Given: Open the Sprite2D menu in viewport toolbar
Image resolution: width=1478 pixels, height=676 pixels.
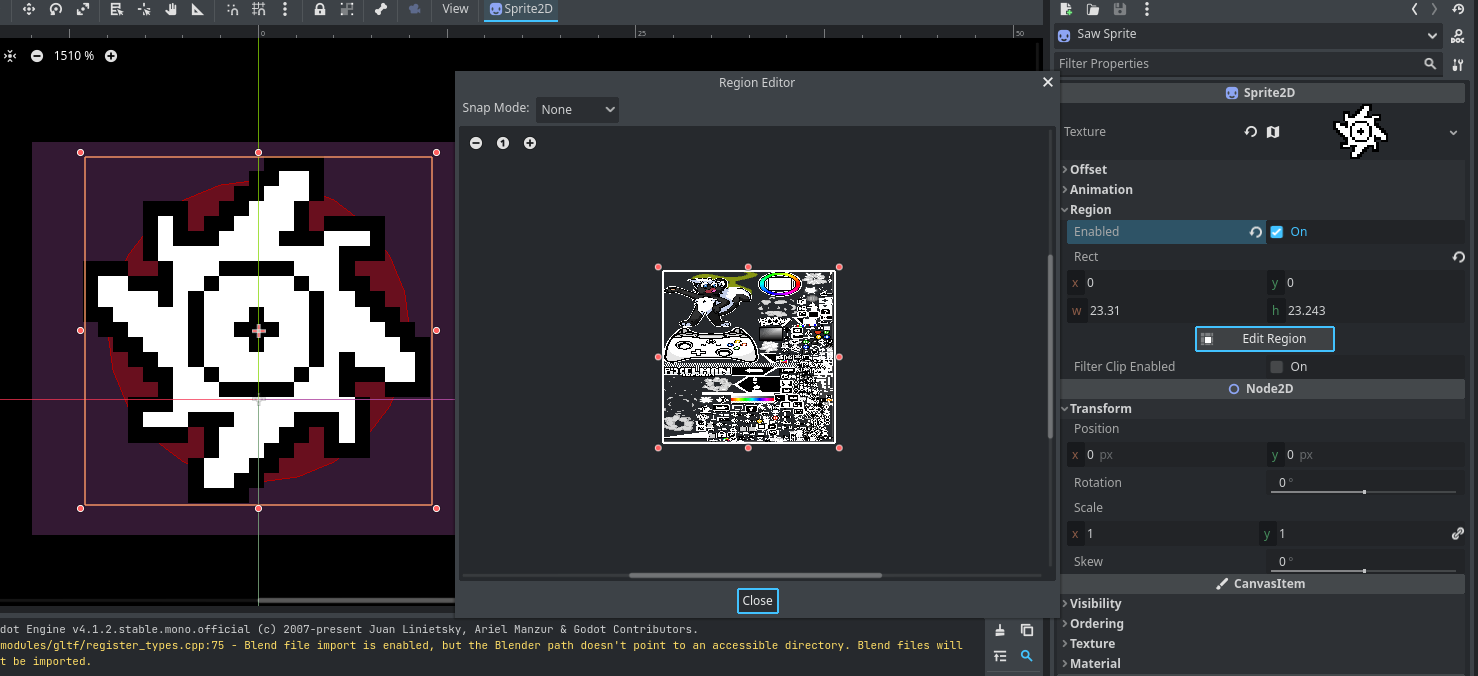Looking at the screenshot, I should [521, 9].
